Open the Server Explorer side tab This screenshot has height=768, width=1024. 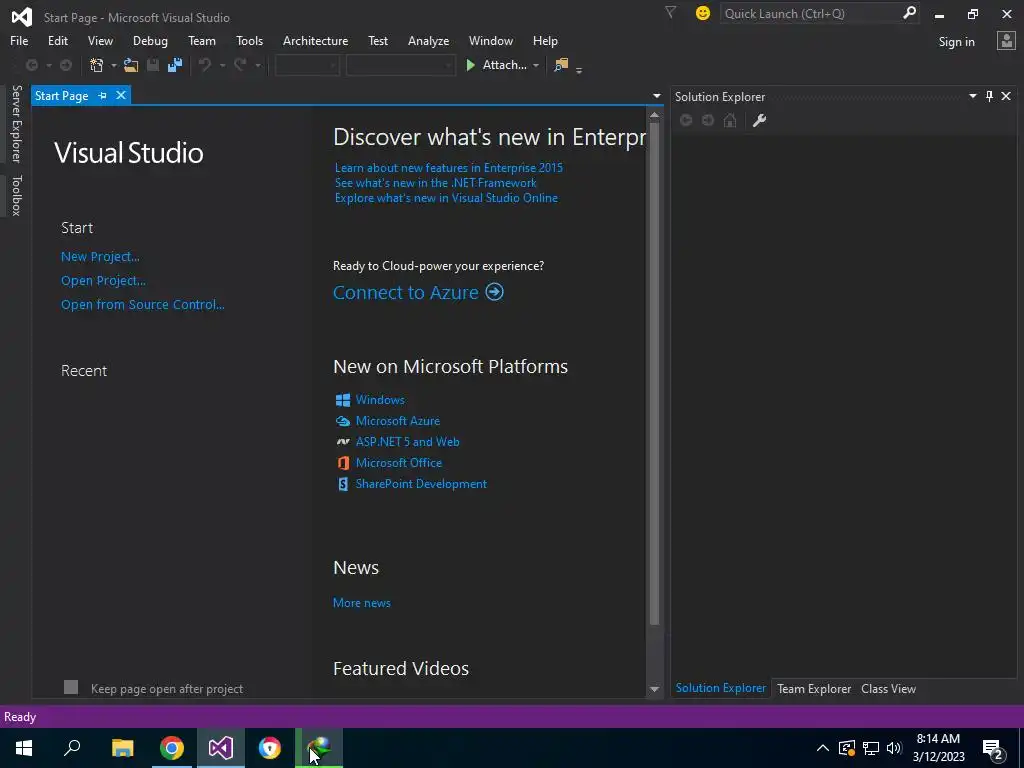coord(16,123)
